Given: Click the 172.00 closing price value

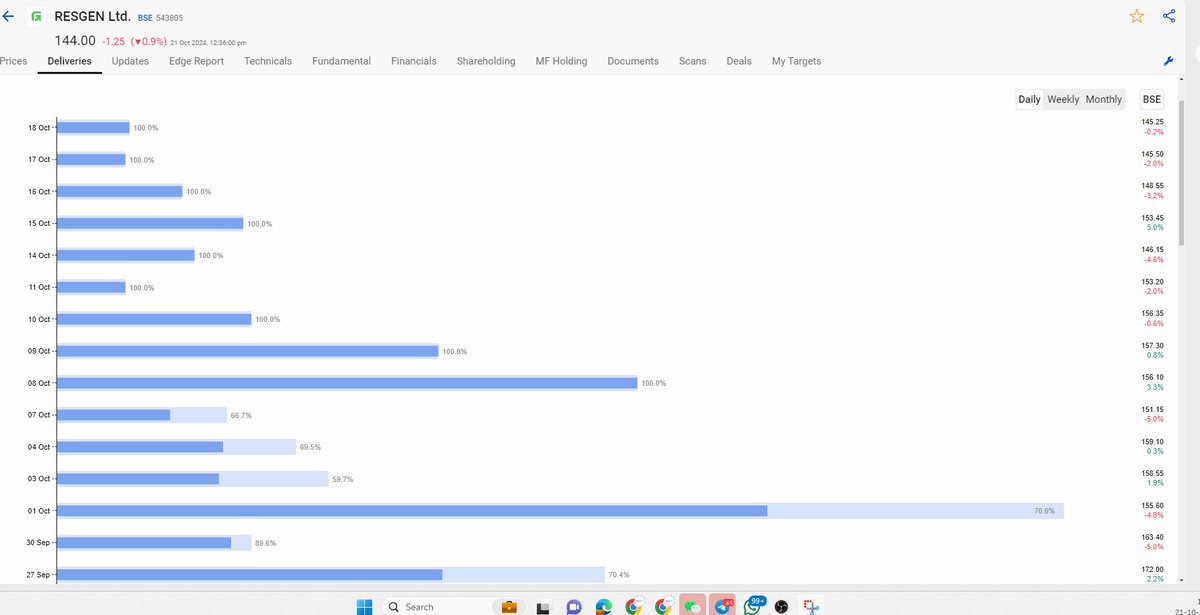Looking at the screenshot, I should (x=1152, y=569).
